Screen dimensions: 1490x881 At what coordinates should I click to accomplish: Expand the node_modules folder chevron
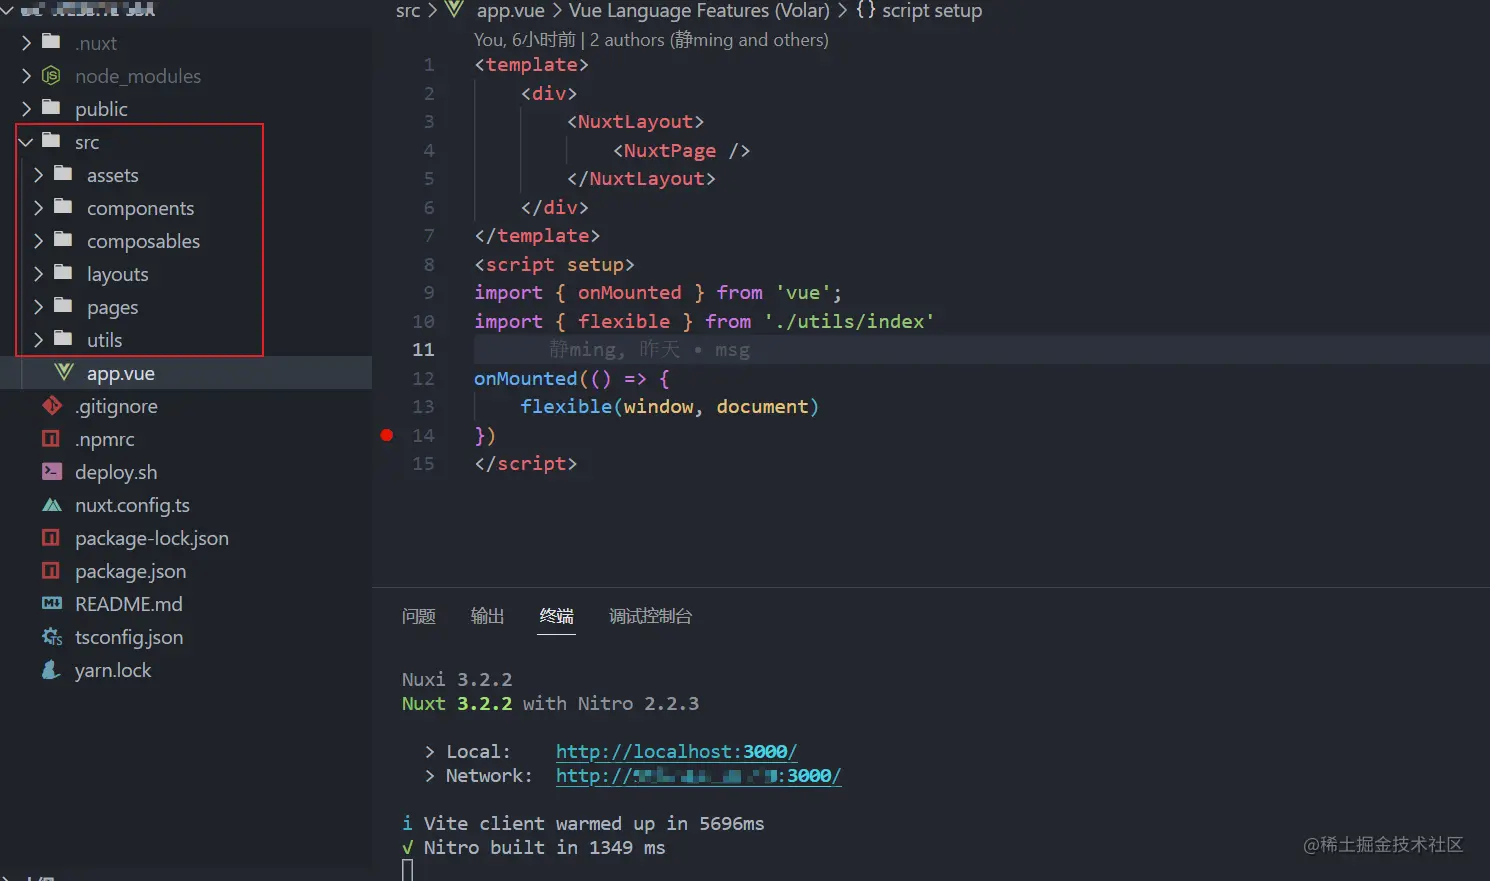[x=27, y=76]
